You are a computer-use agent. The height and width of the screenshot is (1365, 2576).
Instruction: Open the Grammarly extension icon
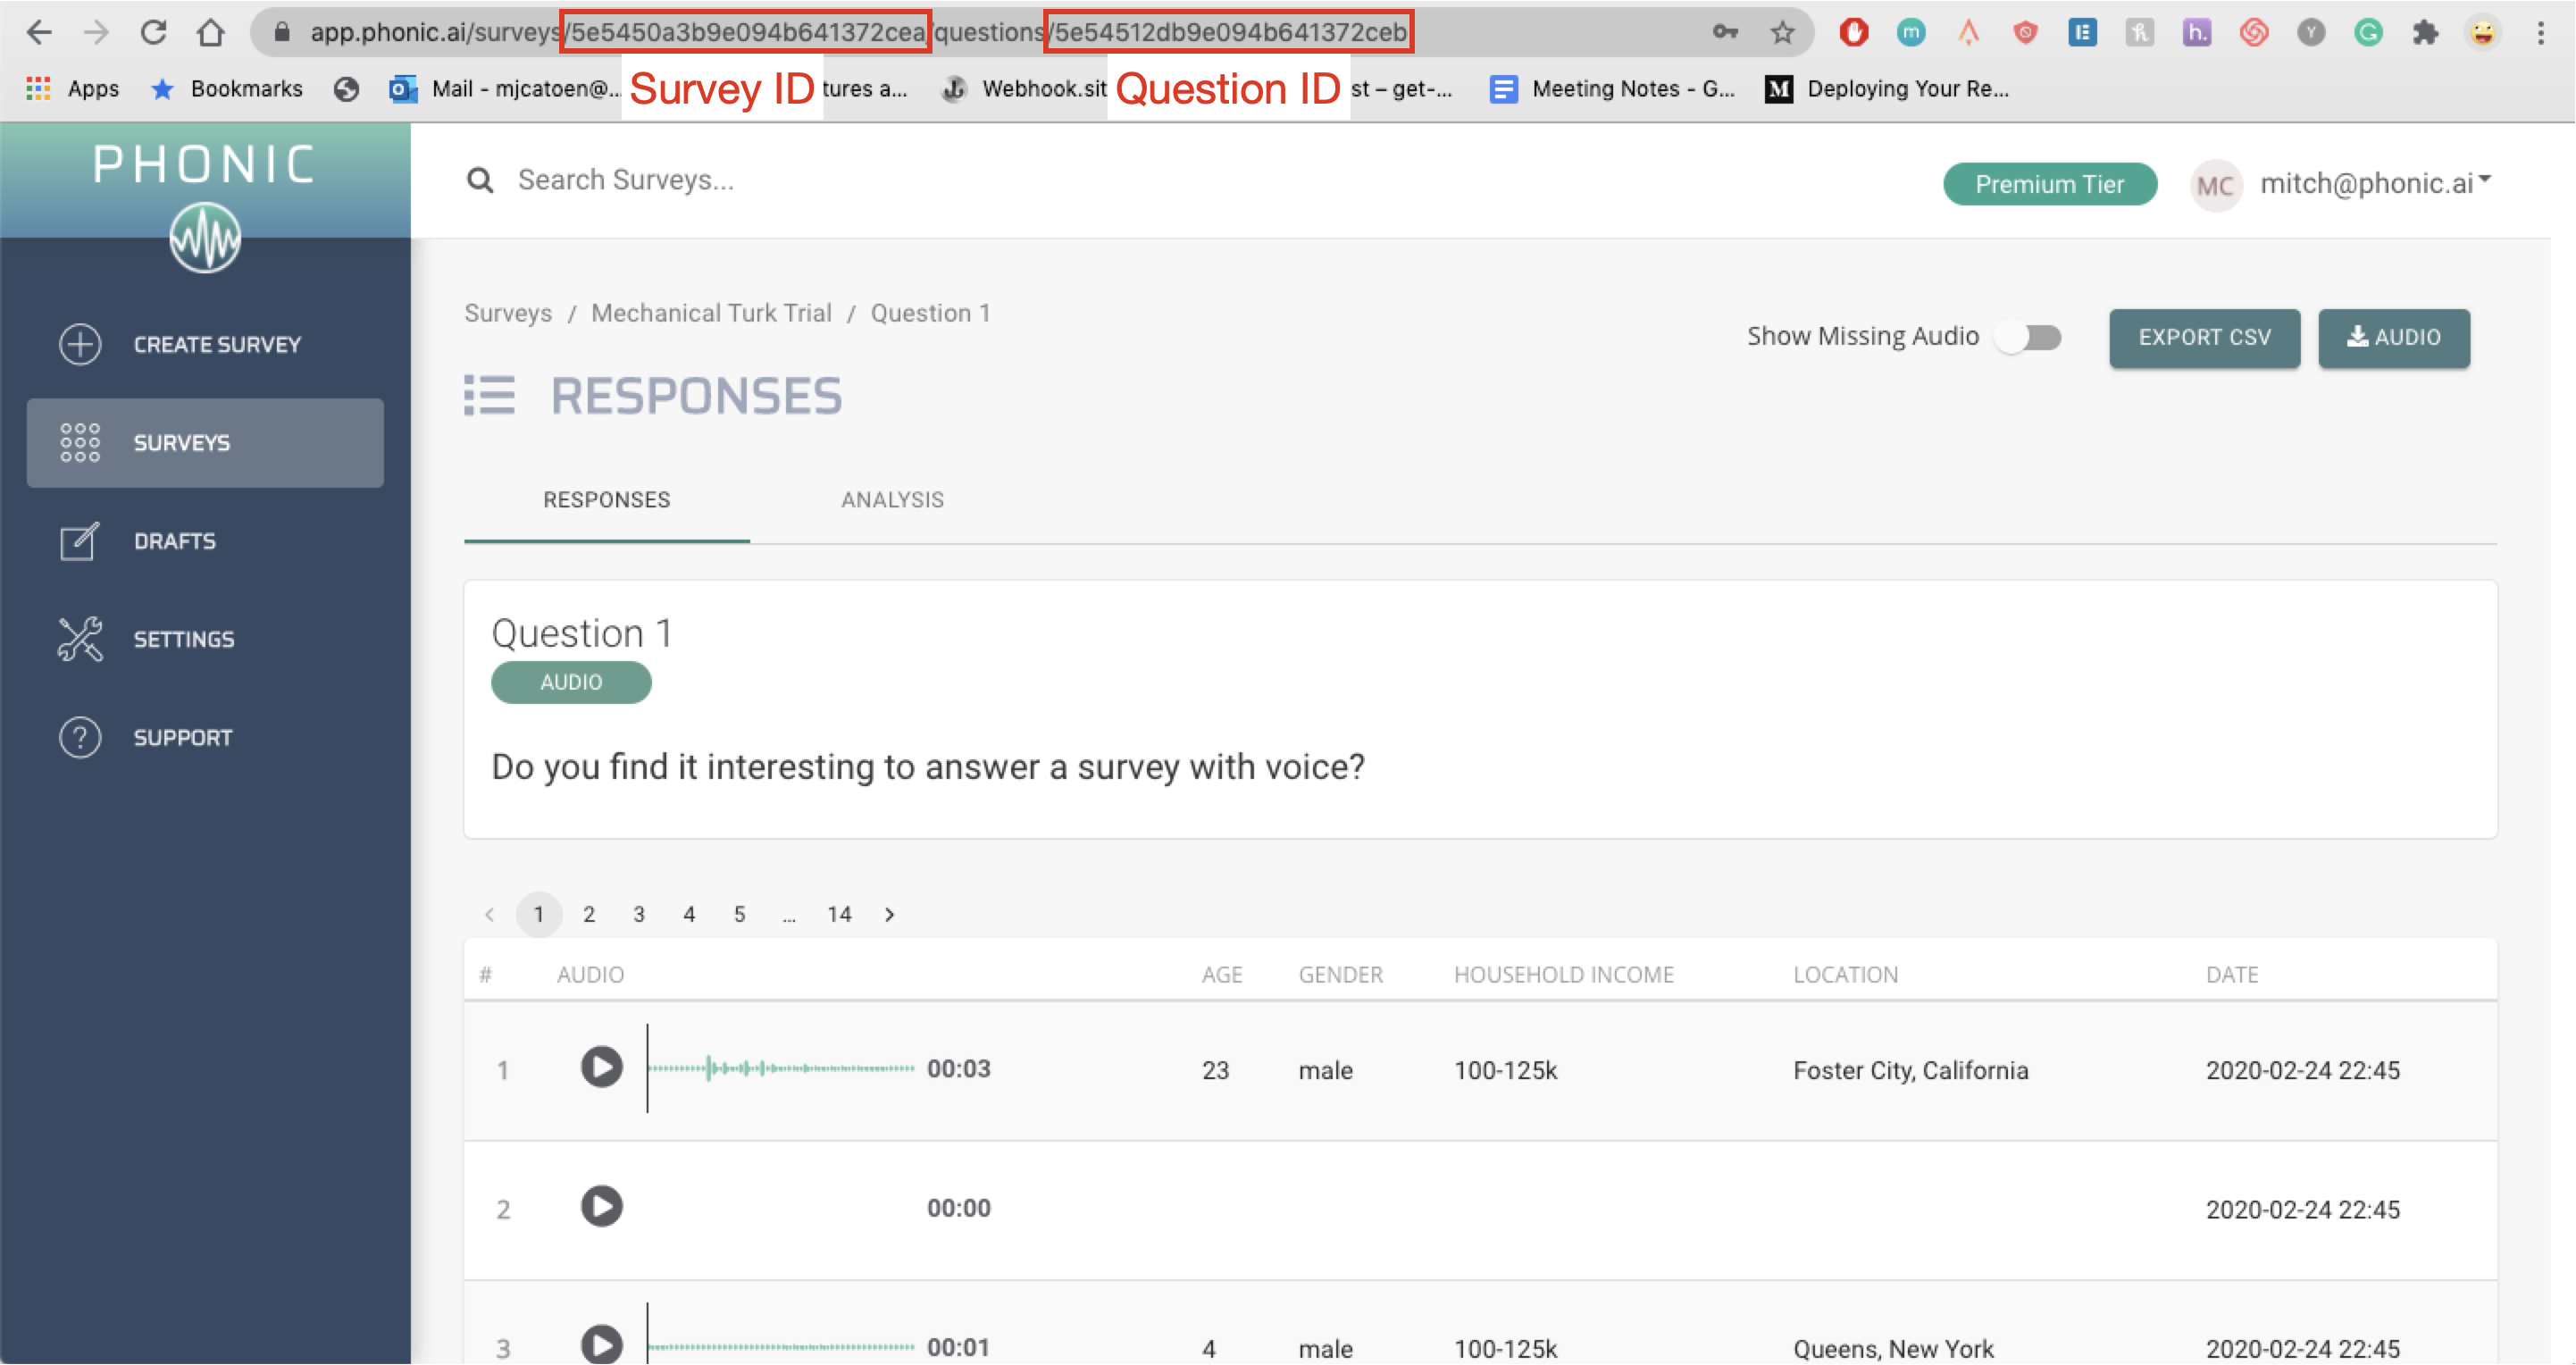click(x=2367, y=32)
